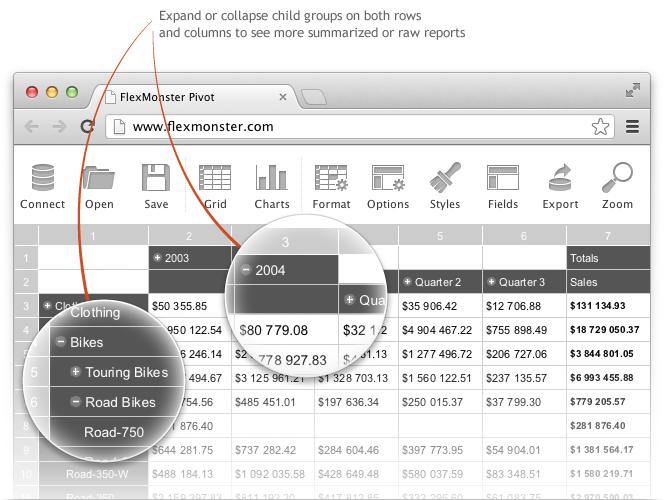This screenshot has width=668, height=500.
Task: Select column number 7 header
Action: tap(608, 236)
